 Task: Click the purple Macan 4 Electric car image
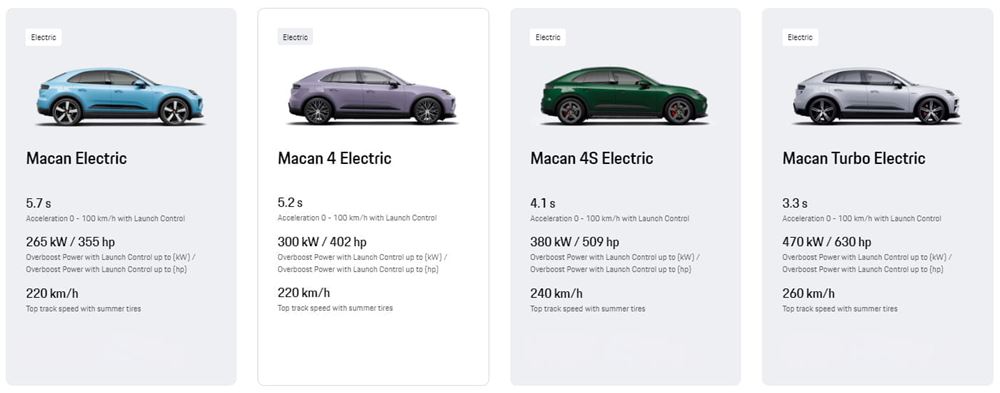(372, 96)
